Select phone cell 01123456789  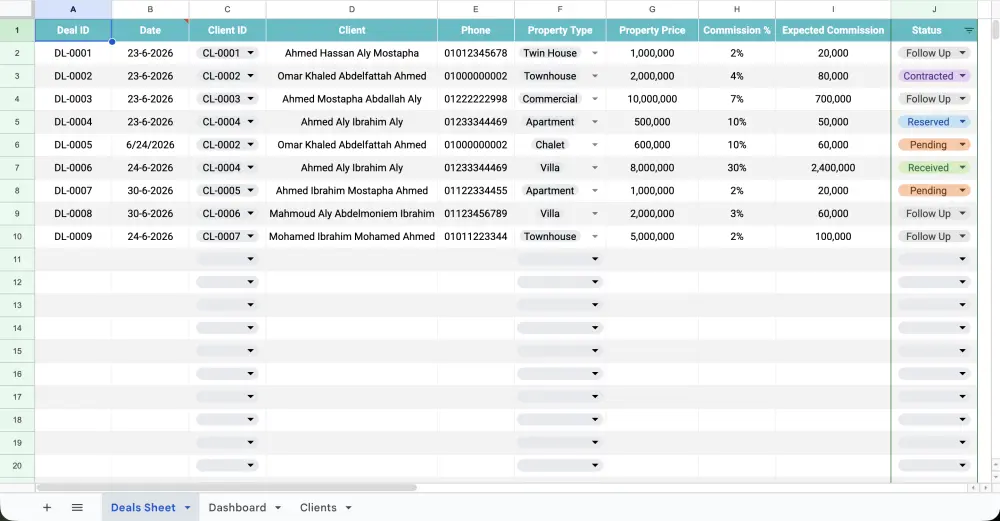tap(476, 214)
